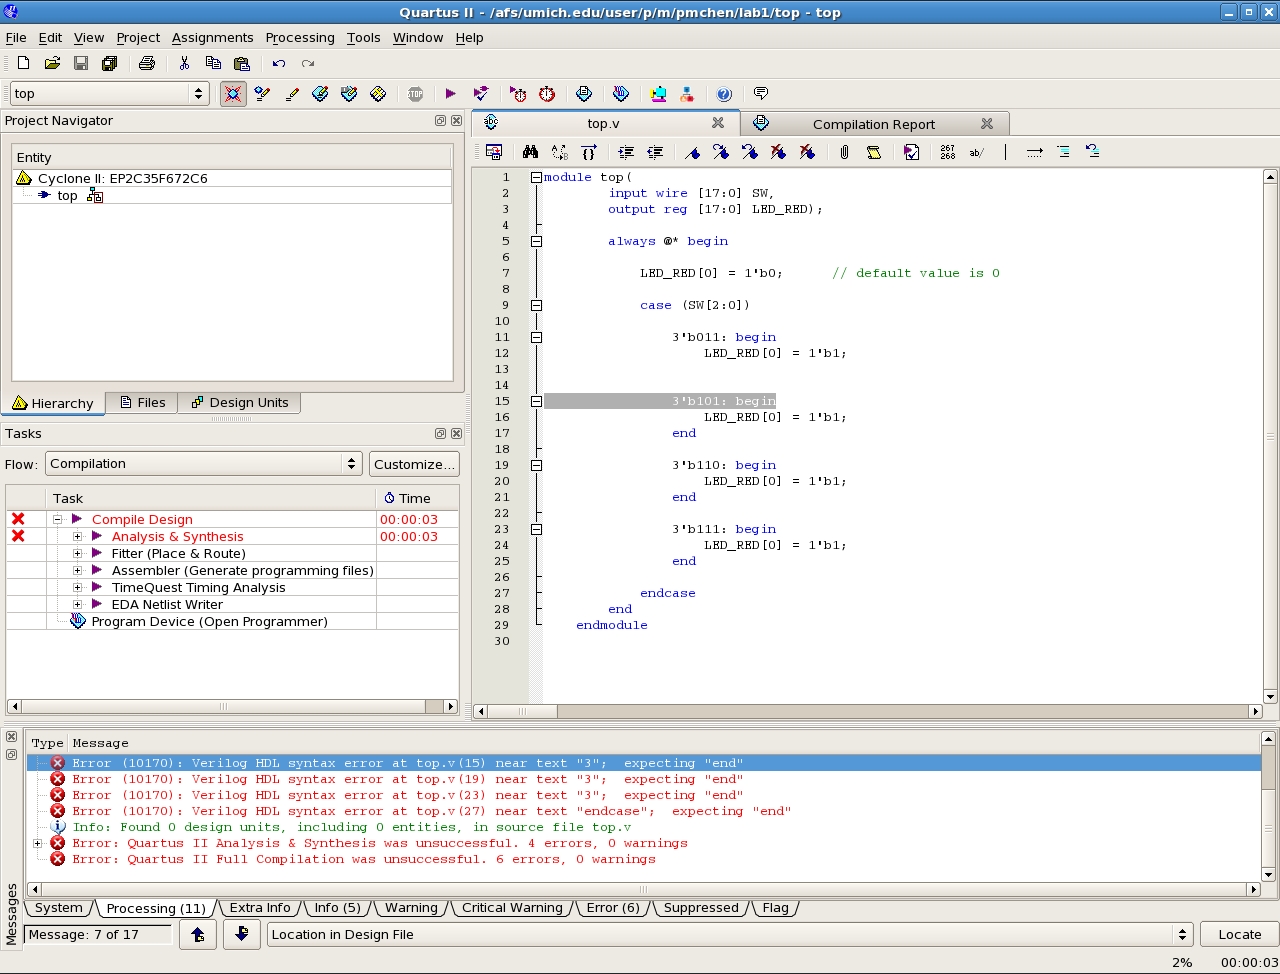The image size is (1280, 974).
Task: Click the Decrease Indent icon
Action: pyautogui.click(x=655, y=152)
